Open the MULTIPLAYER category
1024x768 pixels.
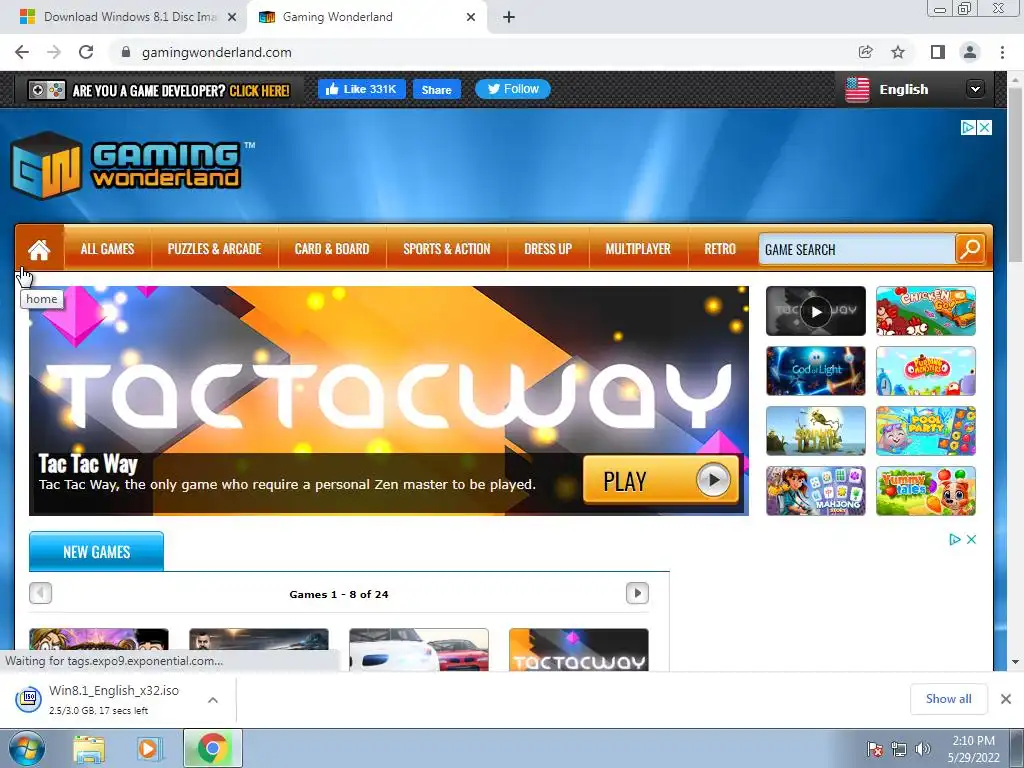tap(638, 249)
